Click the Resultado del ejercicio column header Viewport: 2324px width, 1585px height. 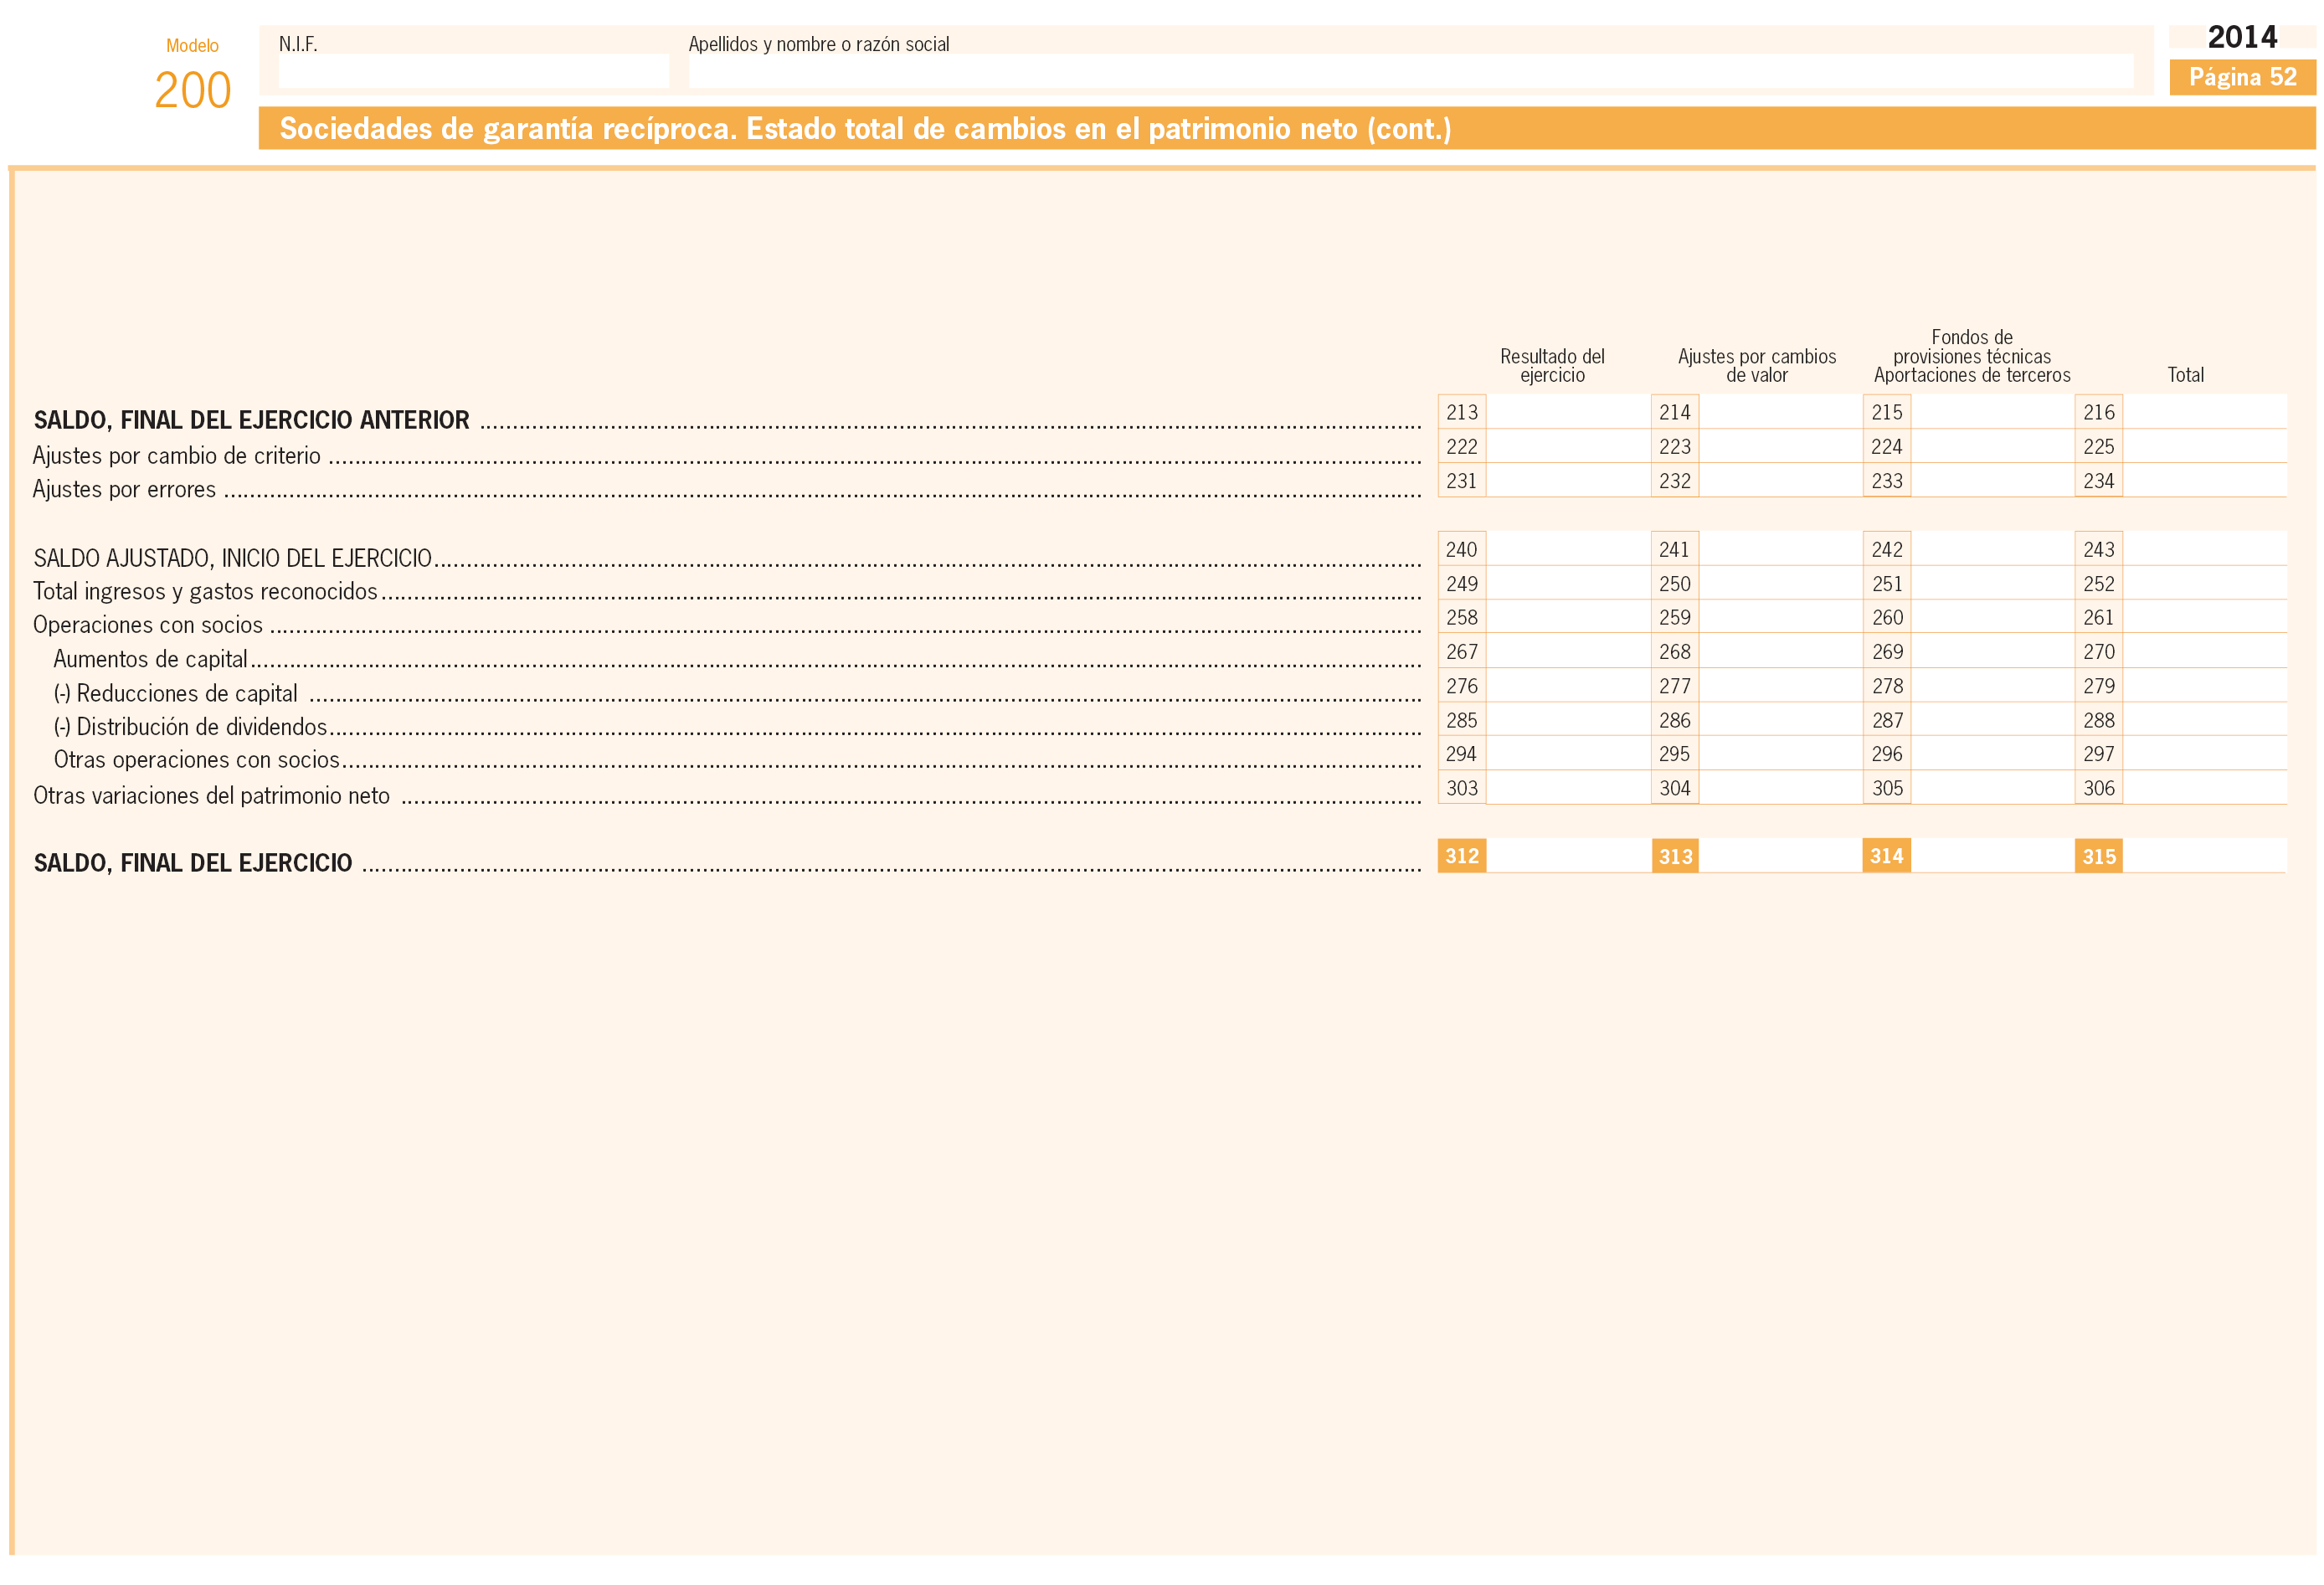(1552, 366)
